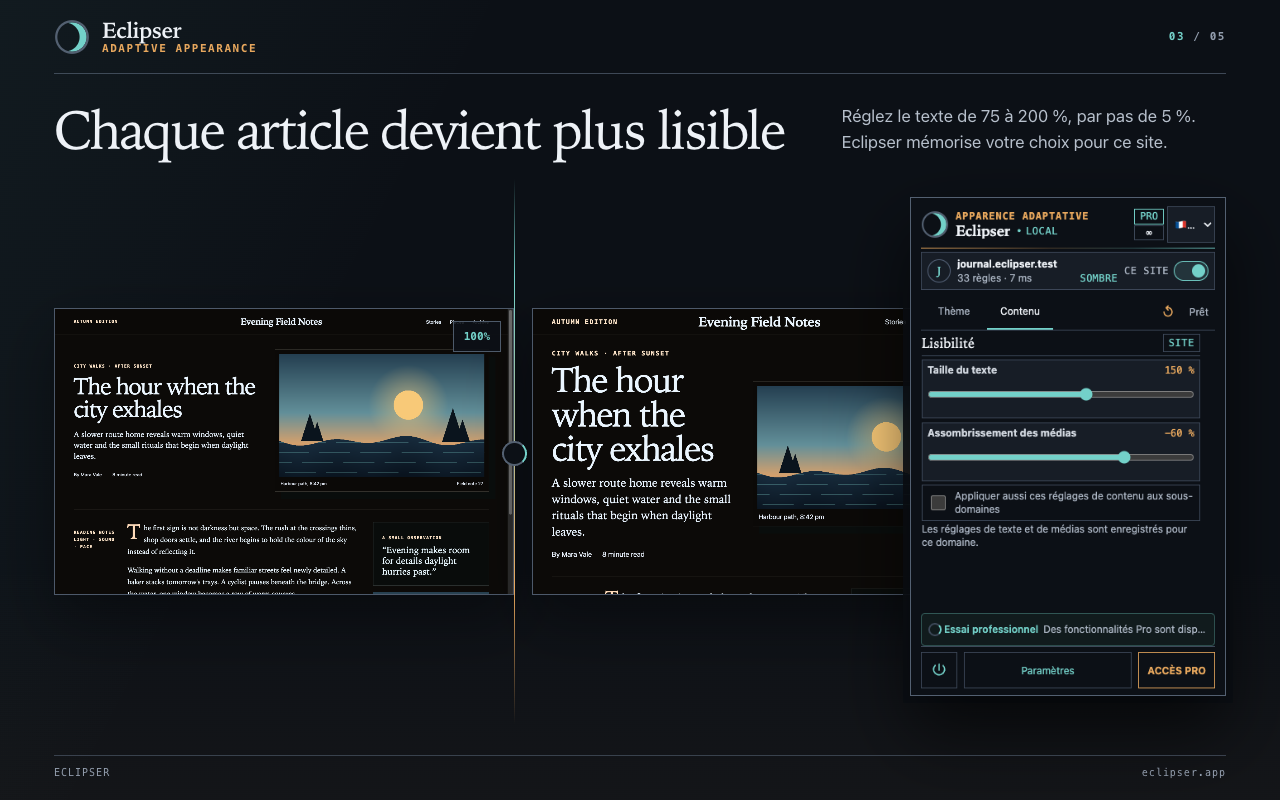The height and width of the screenshot is (800, 1280).
Task: Click the orange reset arrow icon
Action: tap(1168, 312)
